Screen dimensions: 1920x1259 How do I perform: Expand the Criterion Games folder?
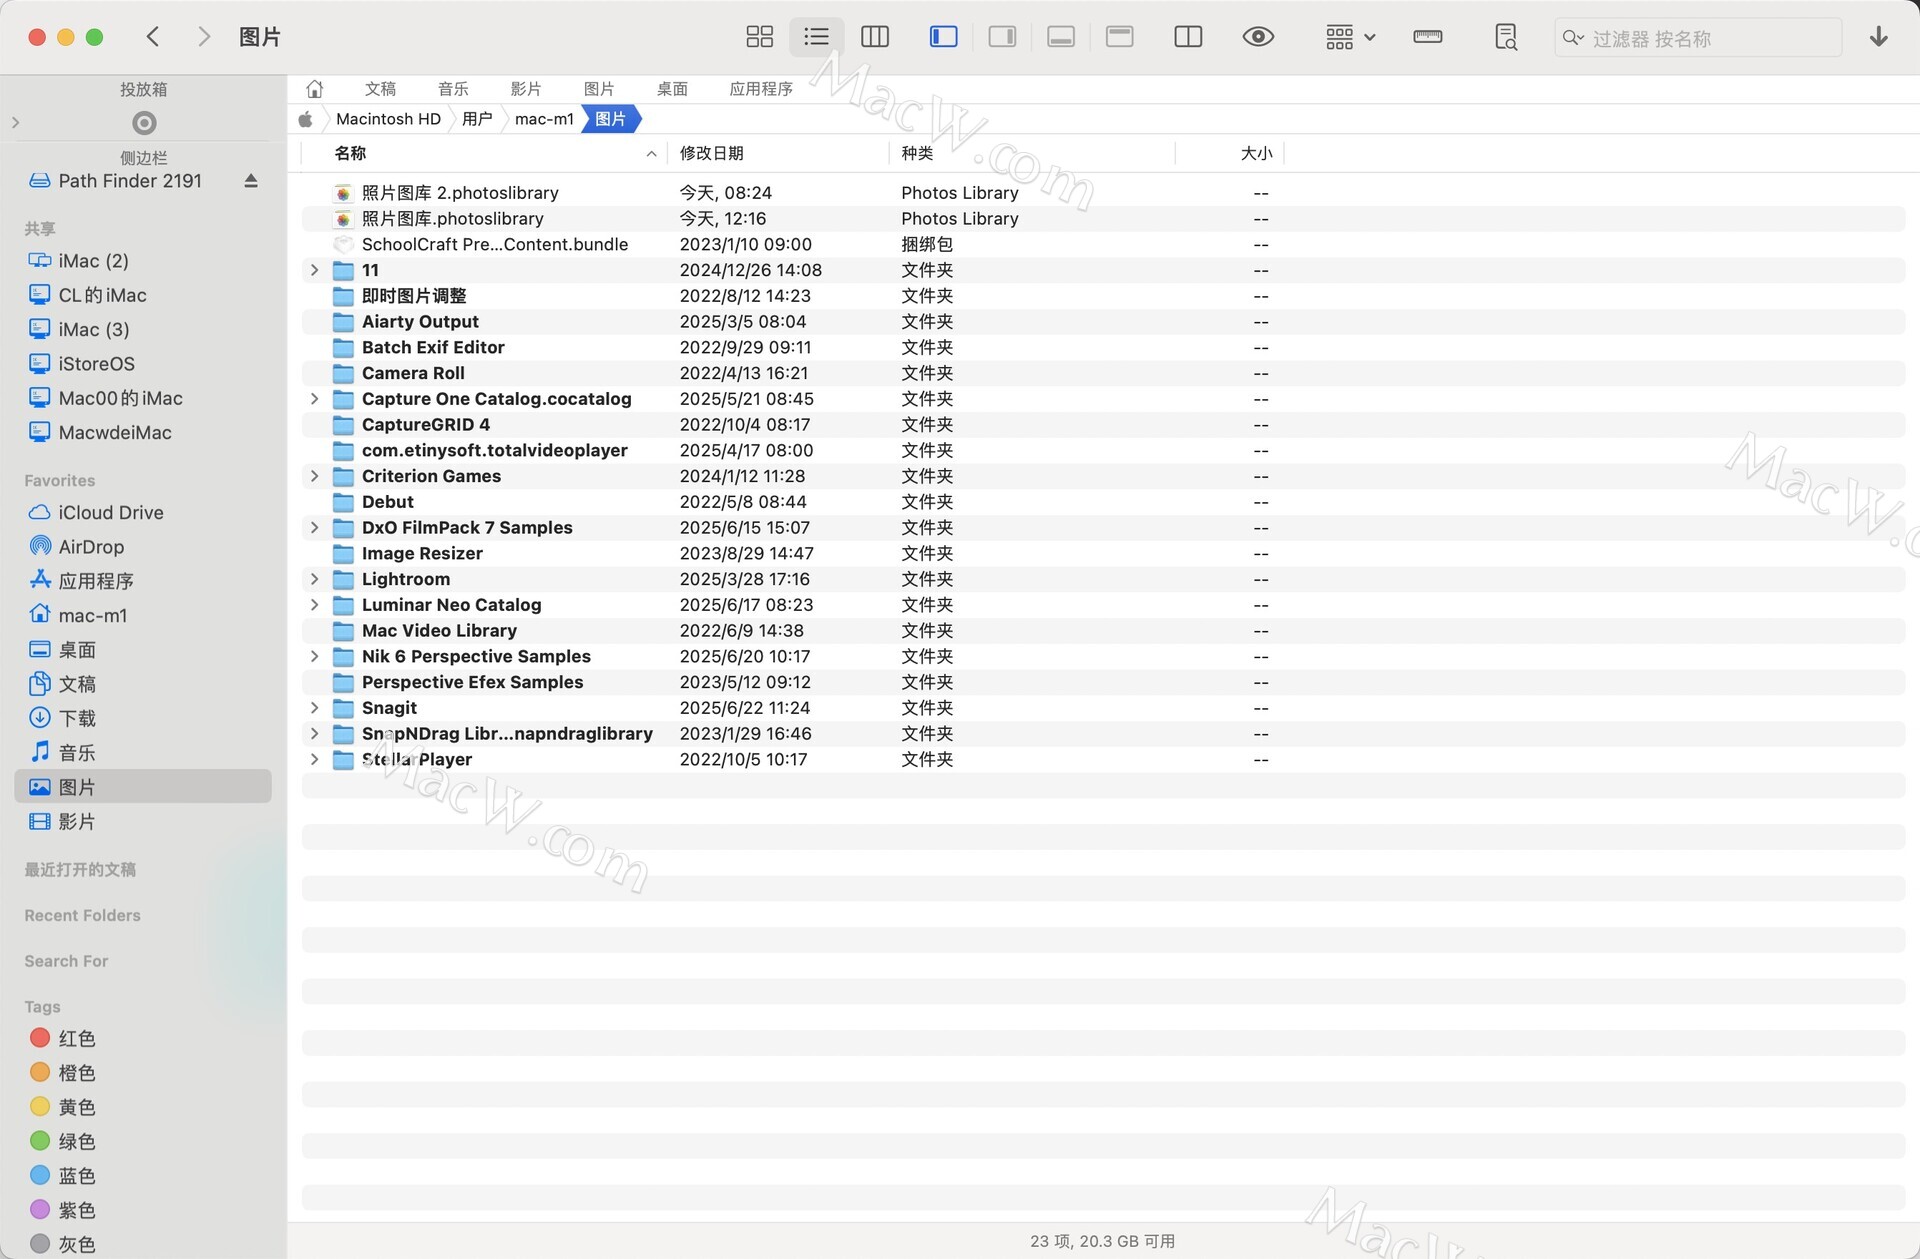tap(314, 476)
